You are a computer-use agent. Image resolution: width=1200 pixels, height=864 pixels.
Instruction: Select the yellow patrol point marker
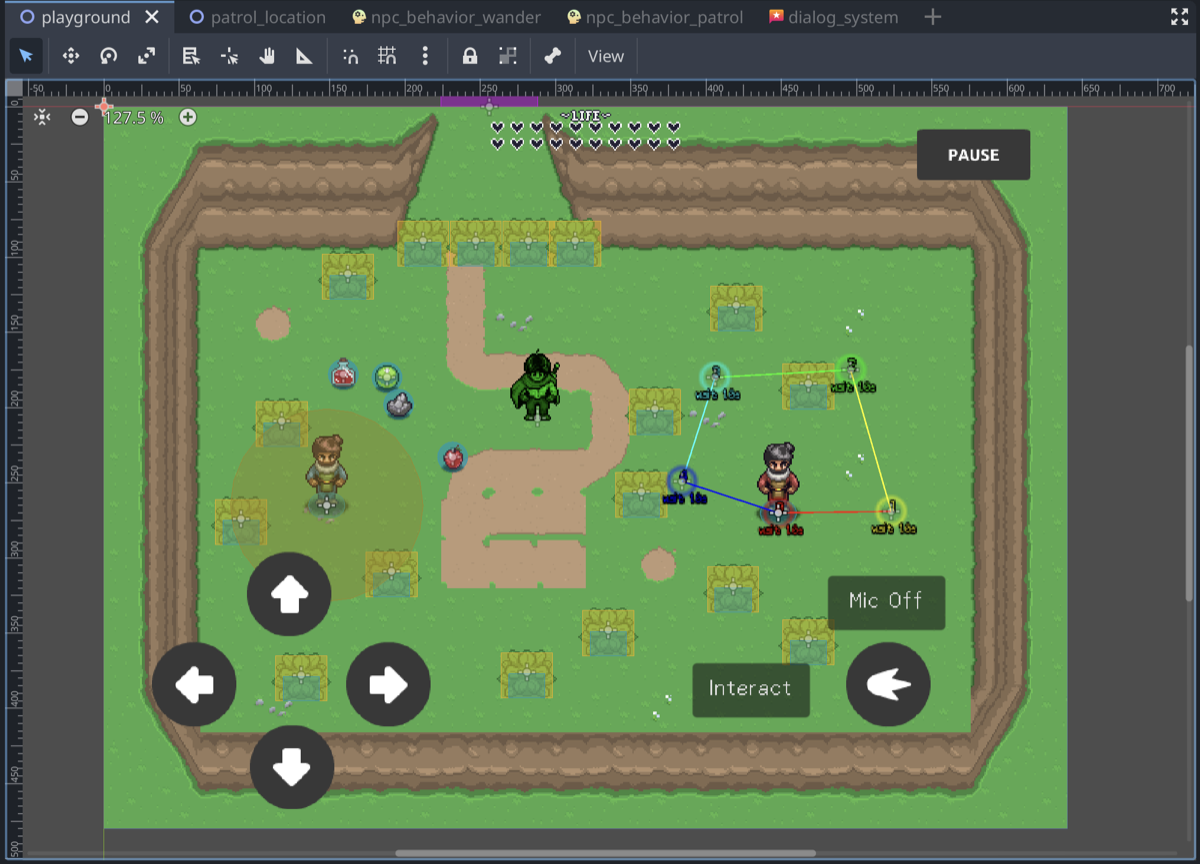pos(890,511)
